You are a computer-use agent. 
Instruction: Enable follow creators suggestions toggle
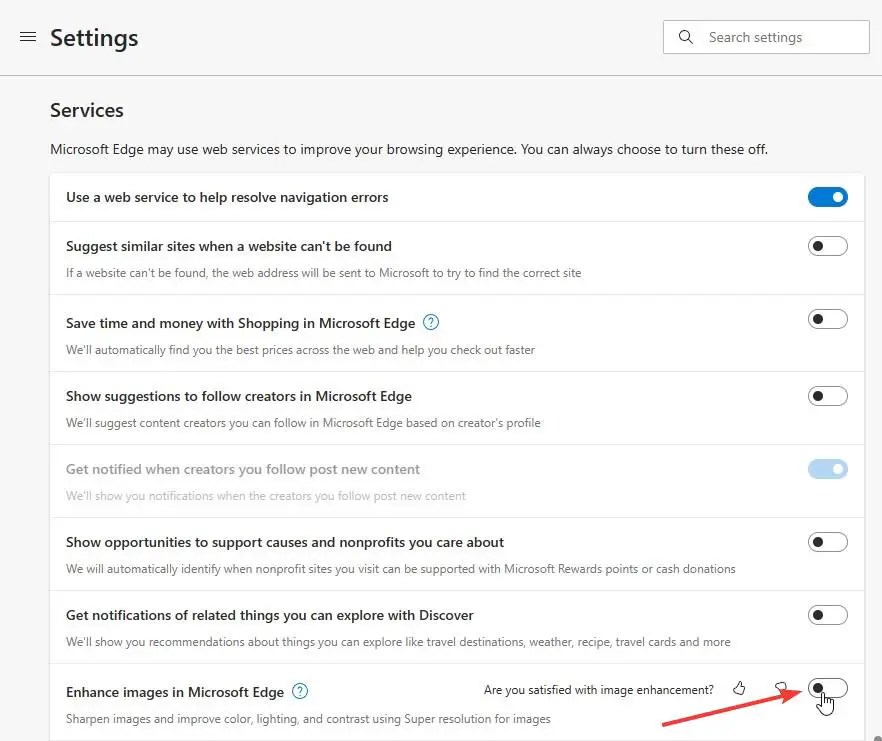point(827,396)
